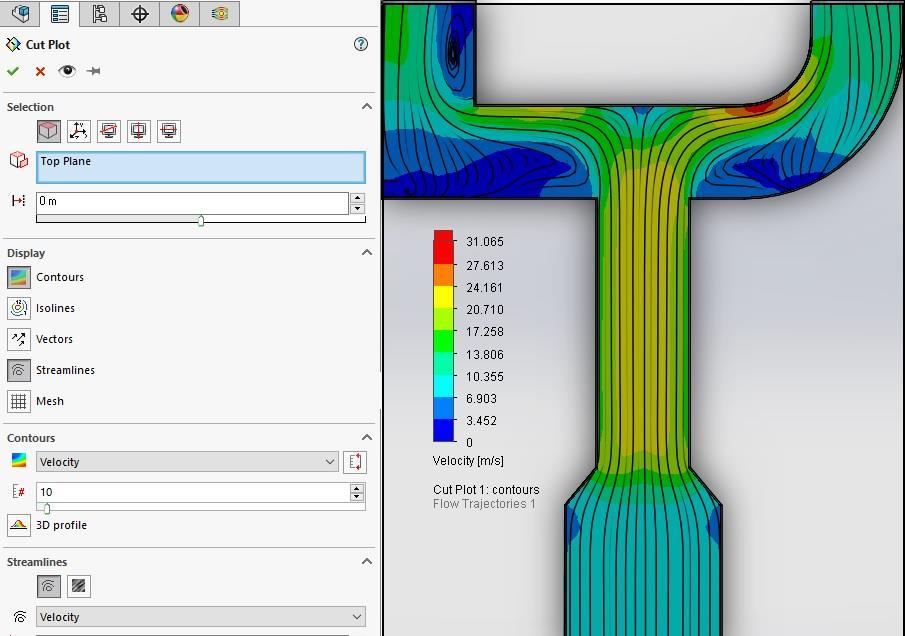
Task: Open the Streamlines Velocity parameter dropdown
Action: click(201, 617)
